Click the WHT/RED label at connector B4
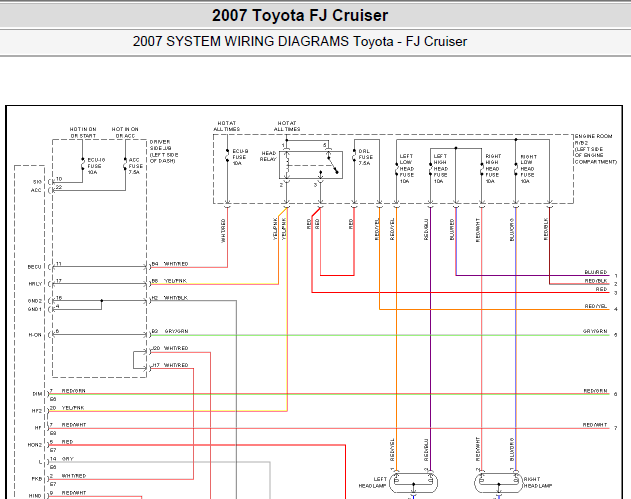This screenshot has height=499, width=631. pyautogui.click(x=176, y=264)
